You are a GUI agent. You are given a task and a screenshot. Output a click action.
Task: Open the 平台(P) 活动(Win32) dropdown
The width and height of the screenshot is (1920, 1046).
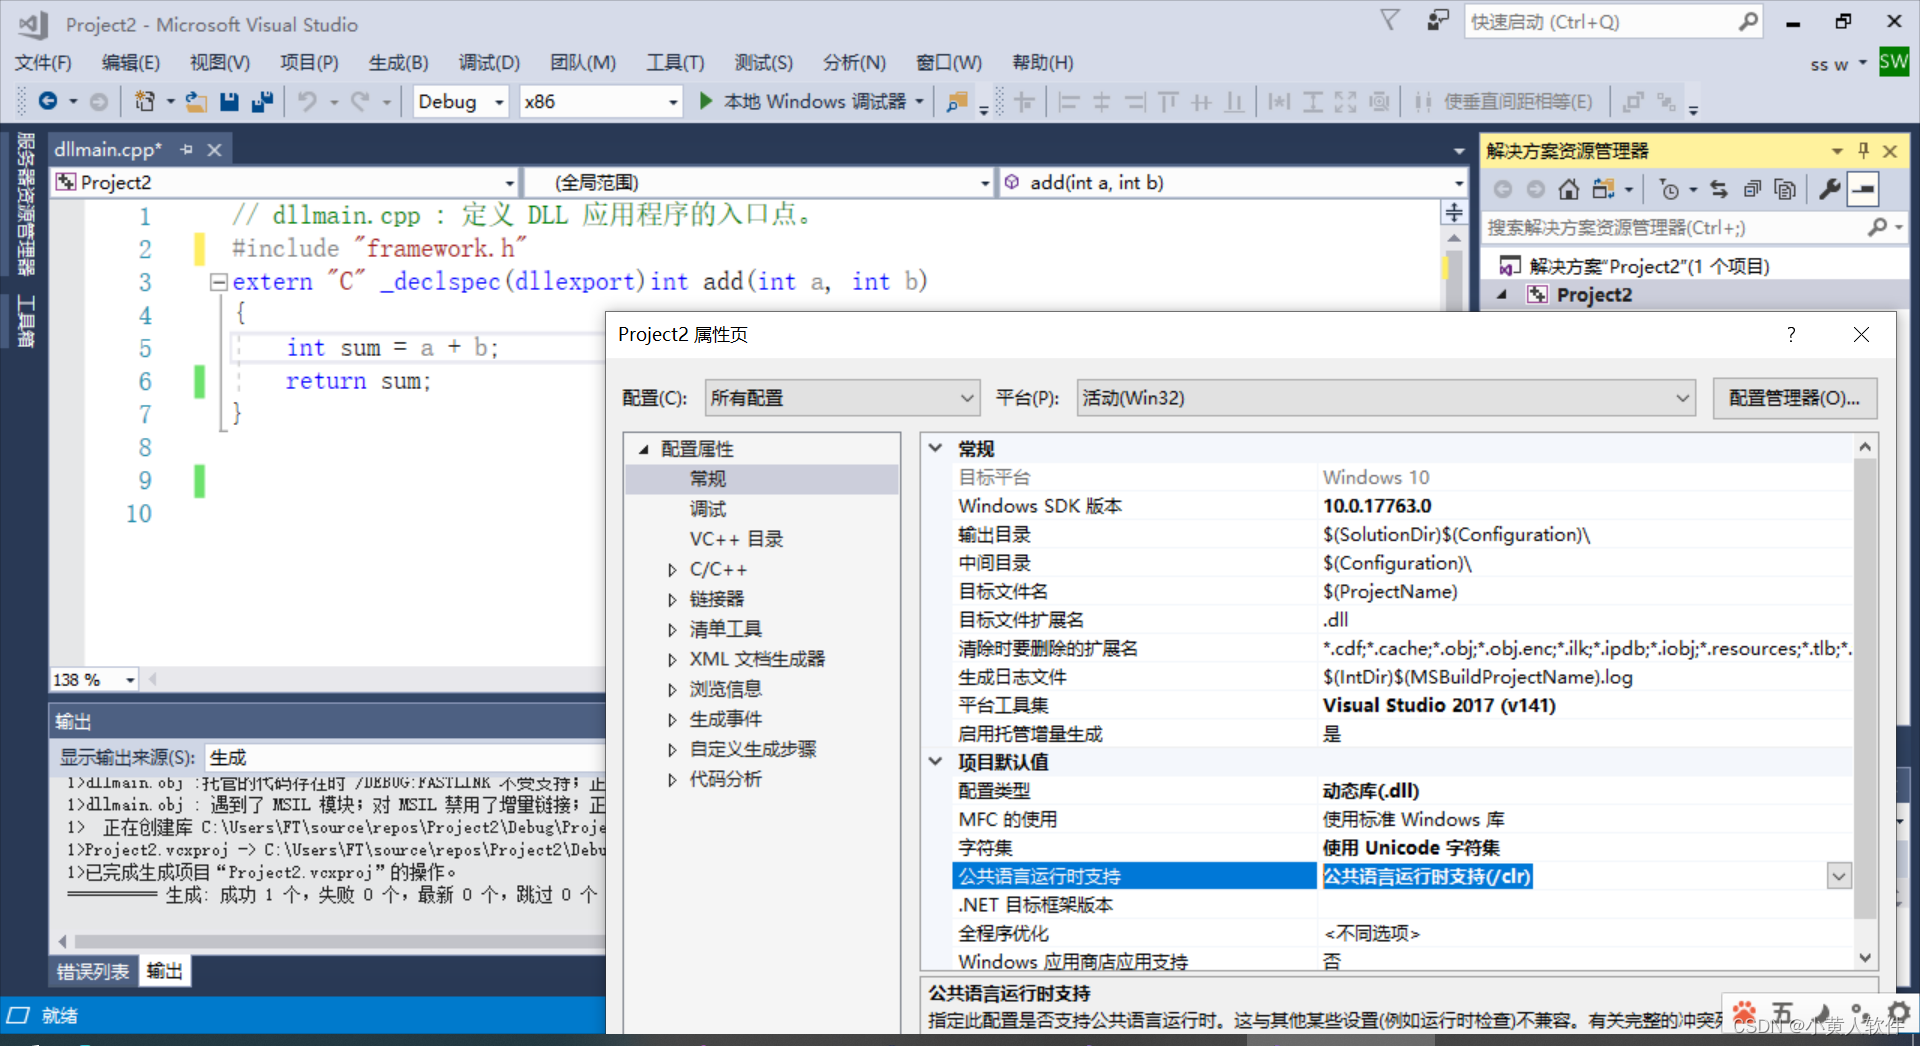(x=1386, y=398)
